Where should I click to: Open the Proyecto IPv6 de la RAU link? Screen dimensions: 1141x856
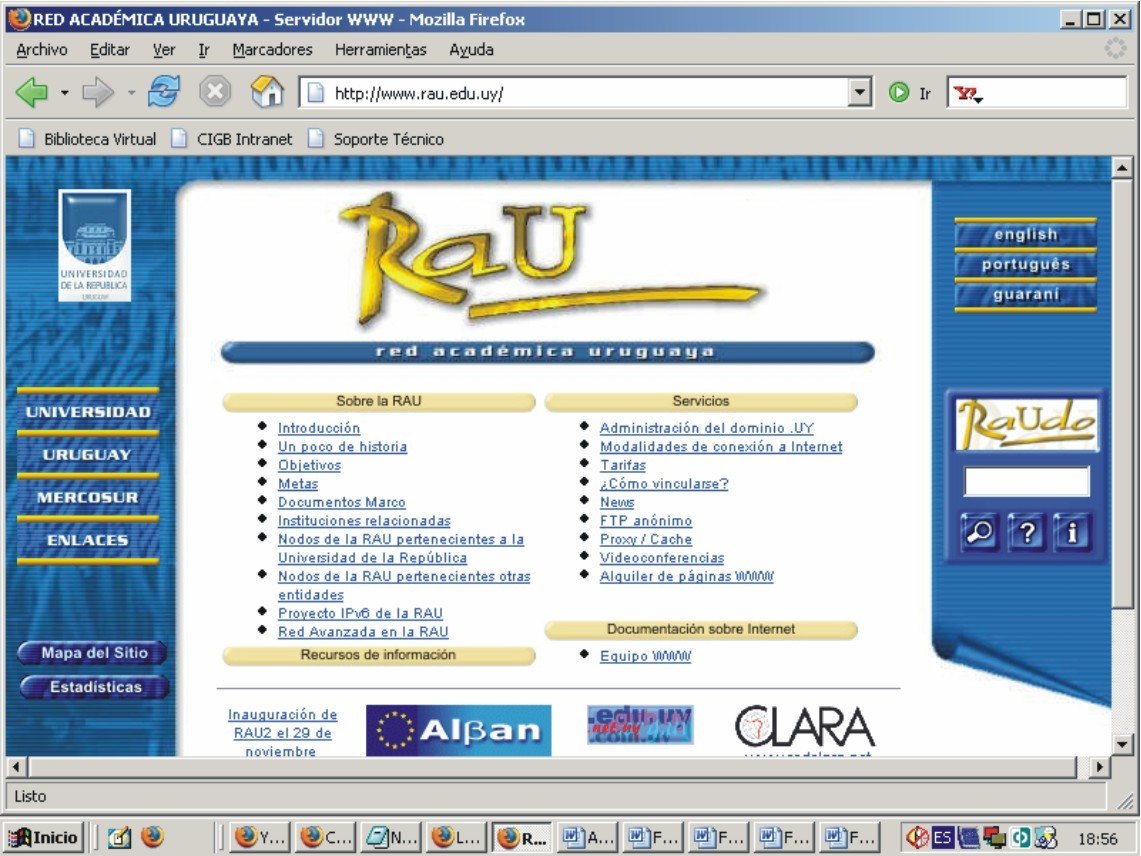(360, 614)
